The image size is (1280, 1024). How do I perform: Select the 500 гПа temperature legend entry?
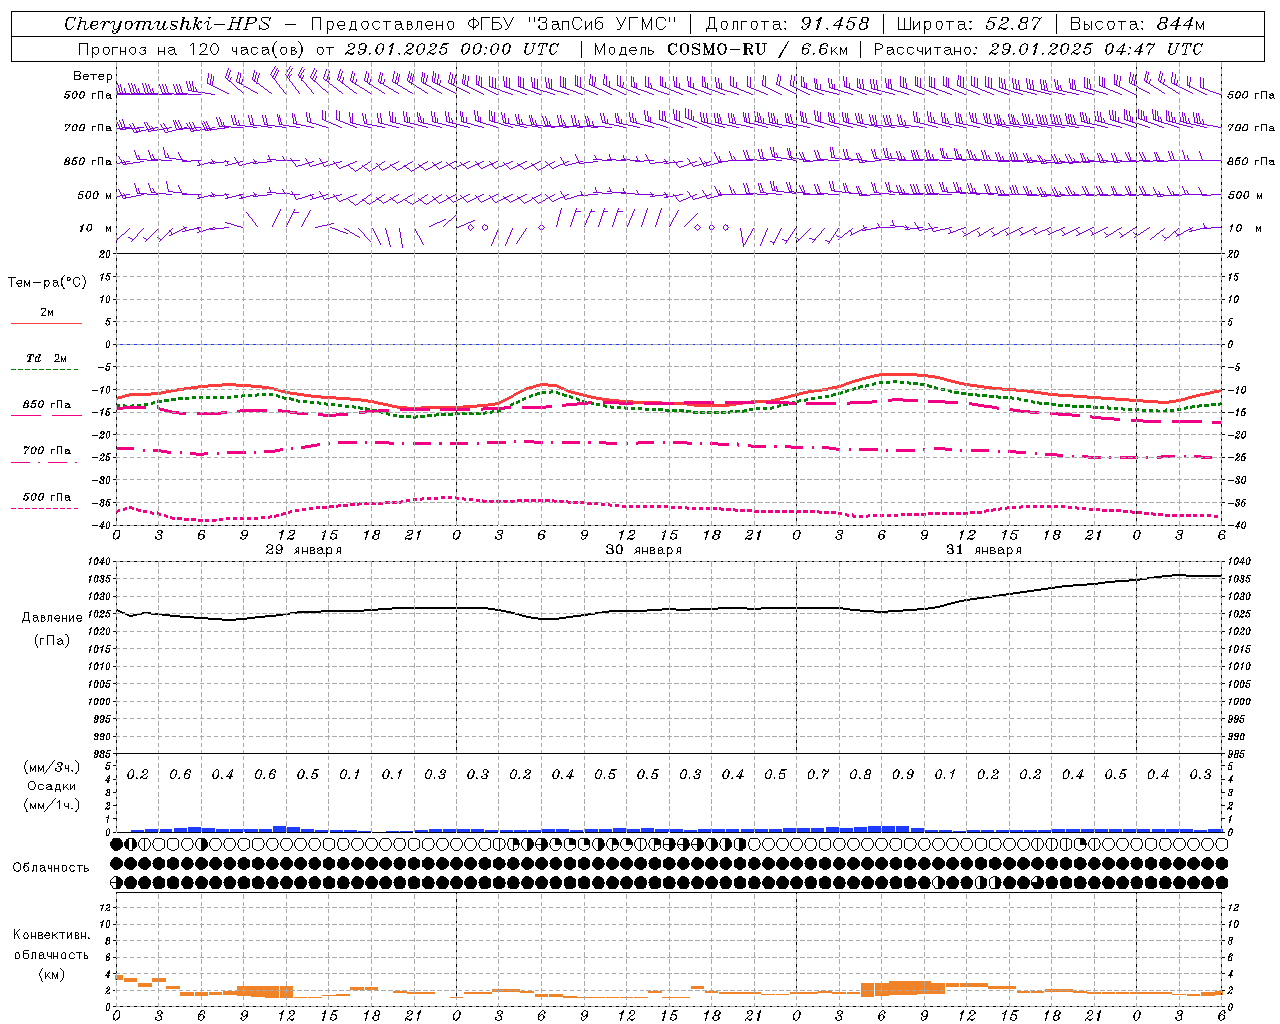(47, 497)
